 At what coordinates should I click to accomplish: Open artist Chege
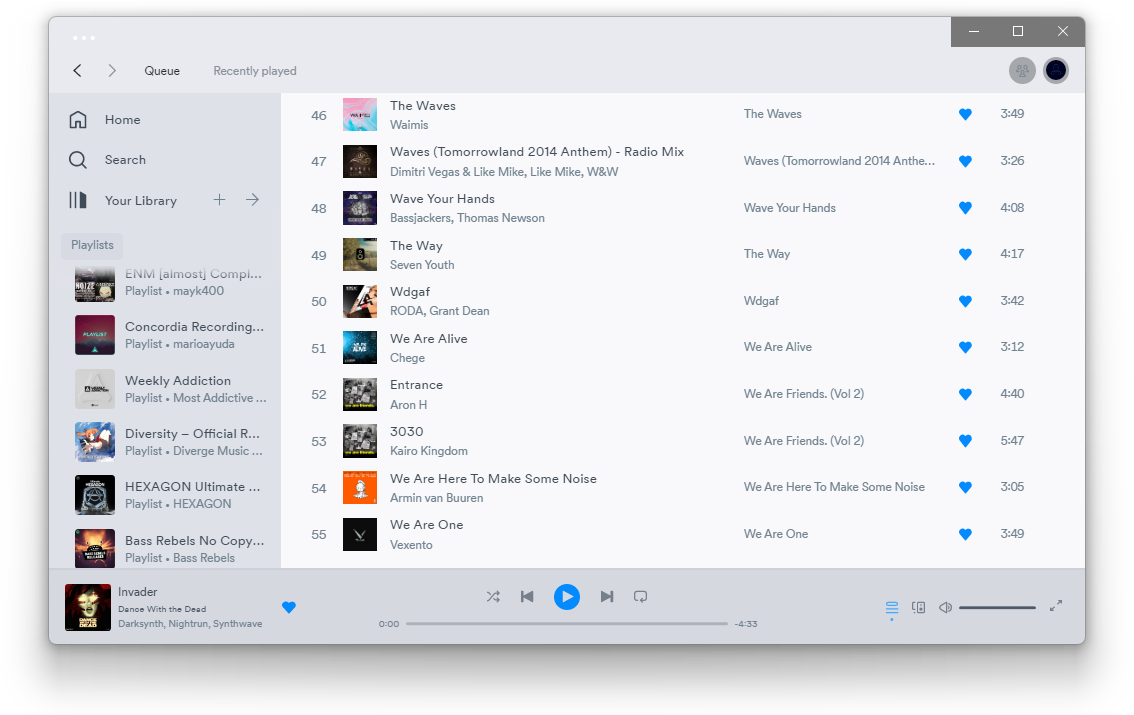407,359
